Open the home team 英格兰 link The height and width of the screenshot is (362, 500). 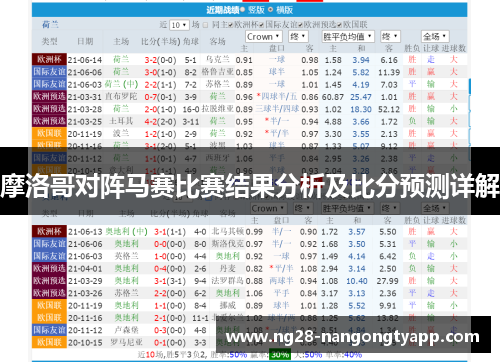127,256
